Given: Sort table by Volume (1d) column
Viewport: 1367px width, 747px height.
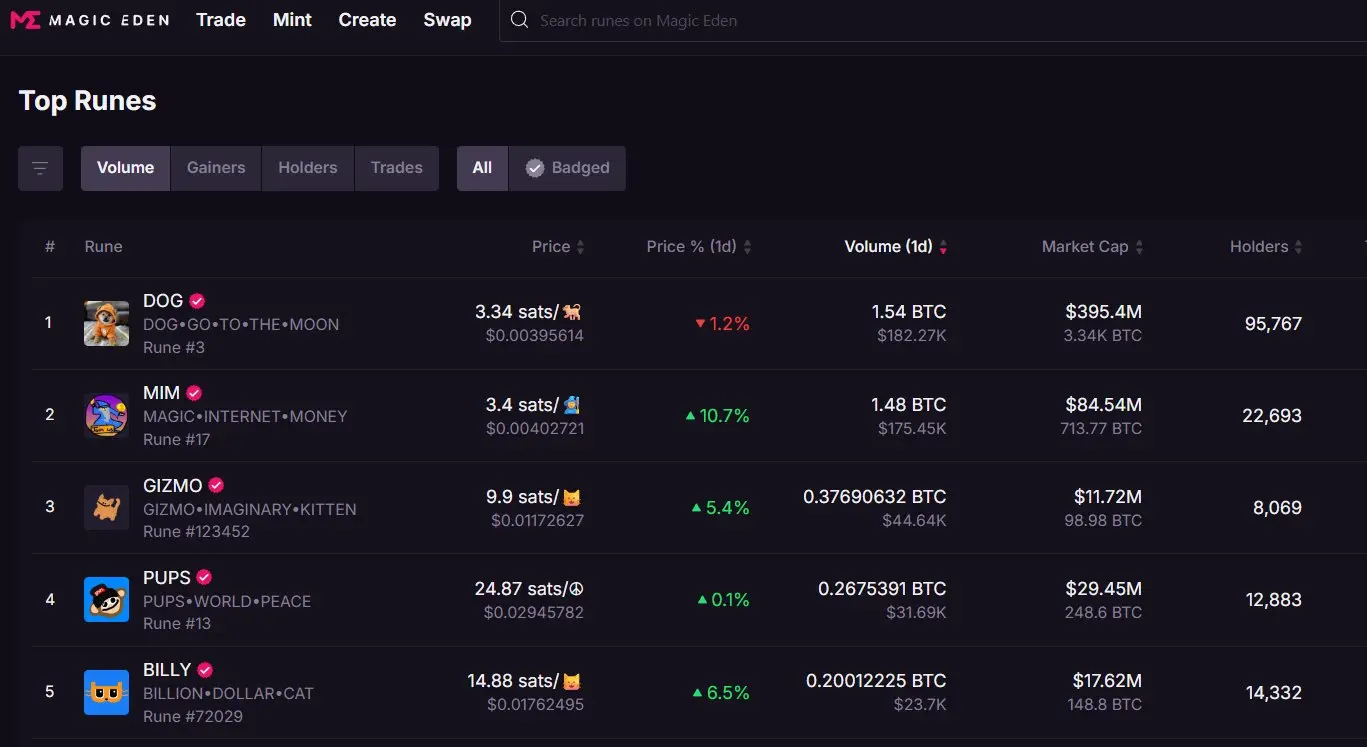Looking at the screenshot, I should [896, 247].
